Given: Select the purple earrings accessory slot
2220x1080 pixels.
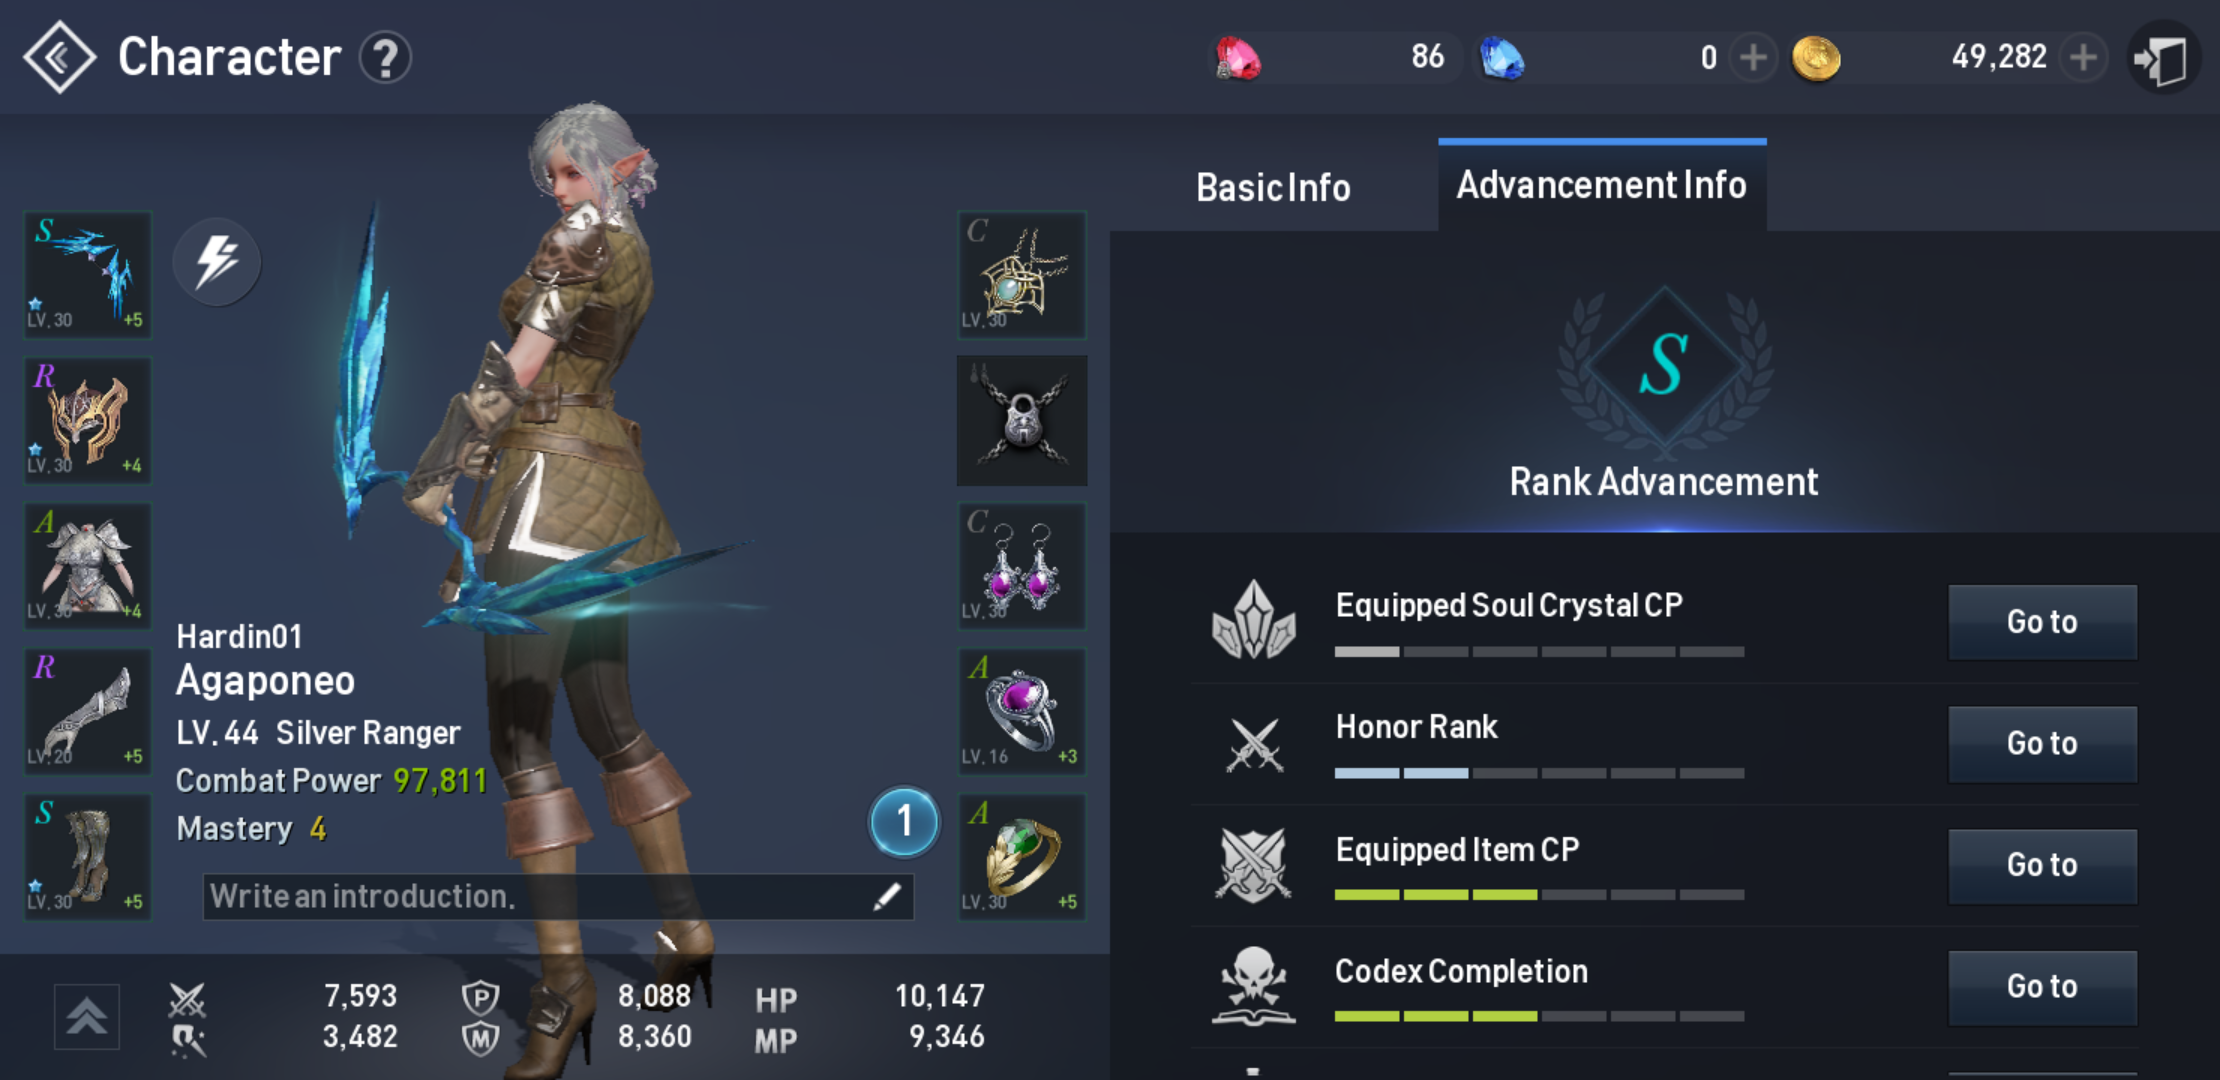Looking at the screenshot, I should pyautogui.click(x=1022, y=566).
